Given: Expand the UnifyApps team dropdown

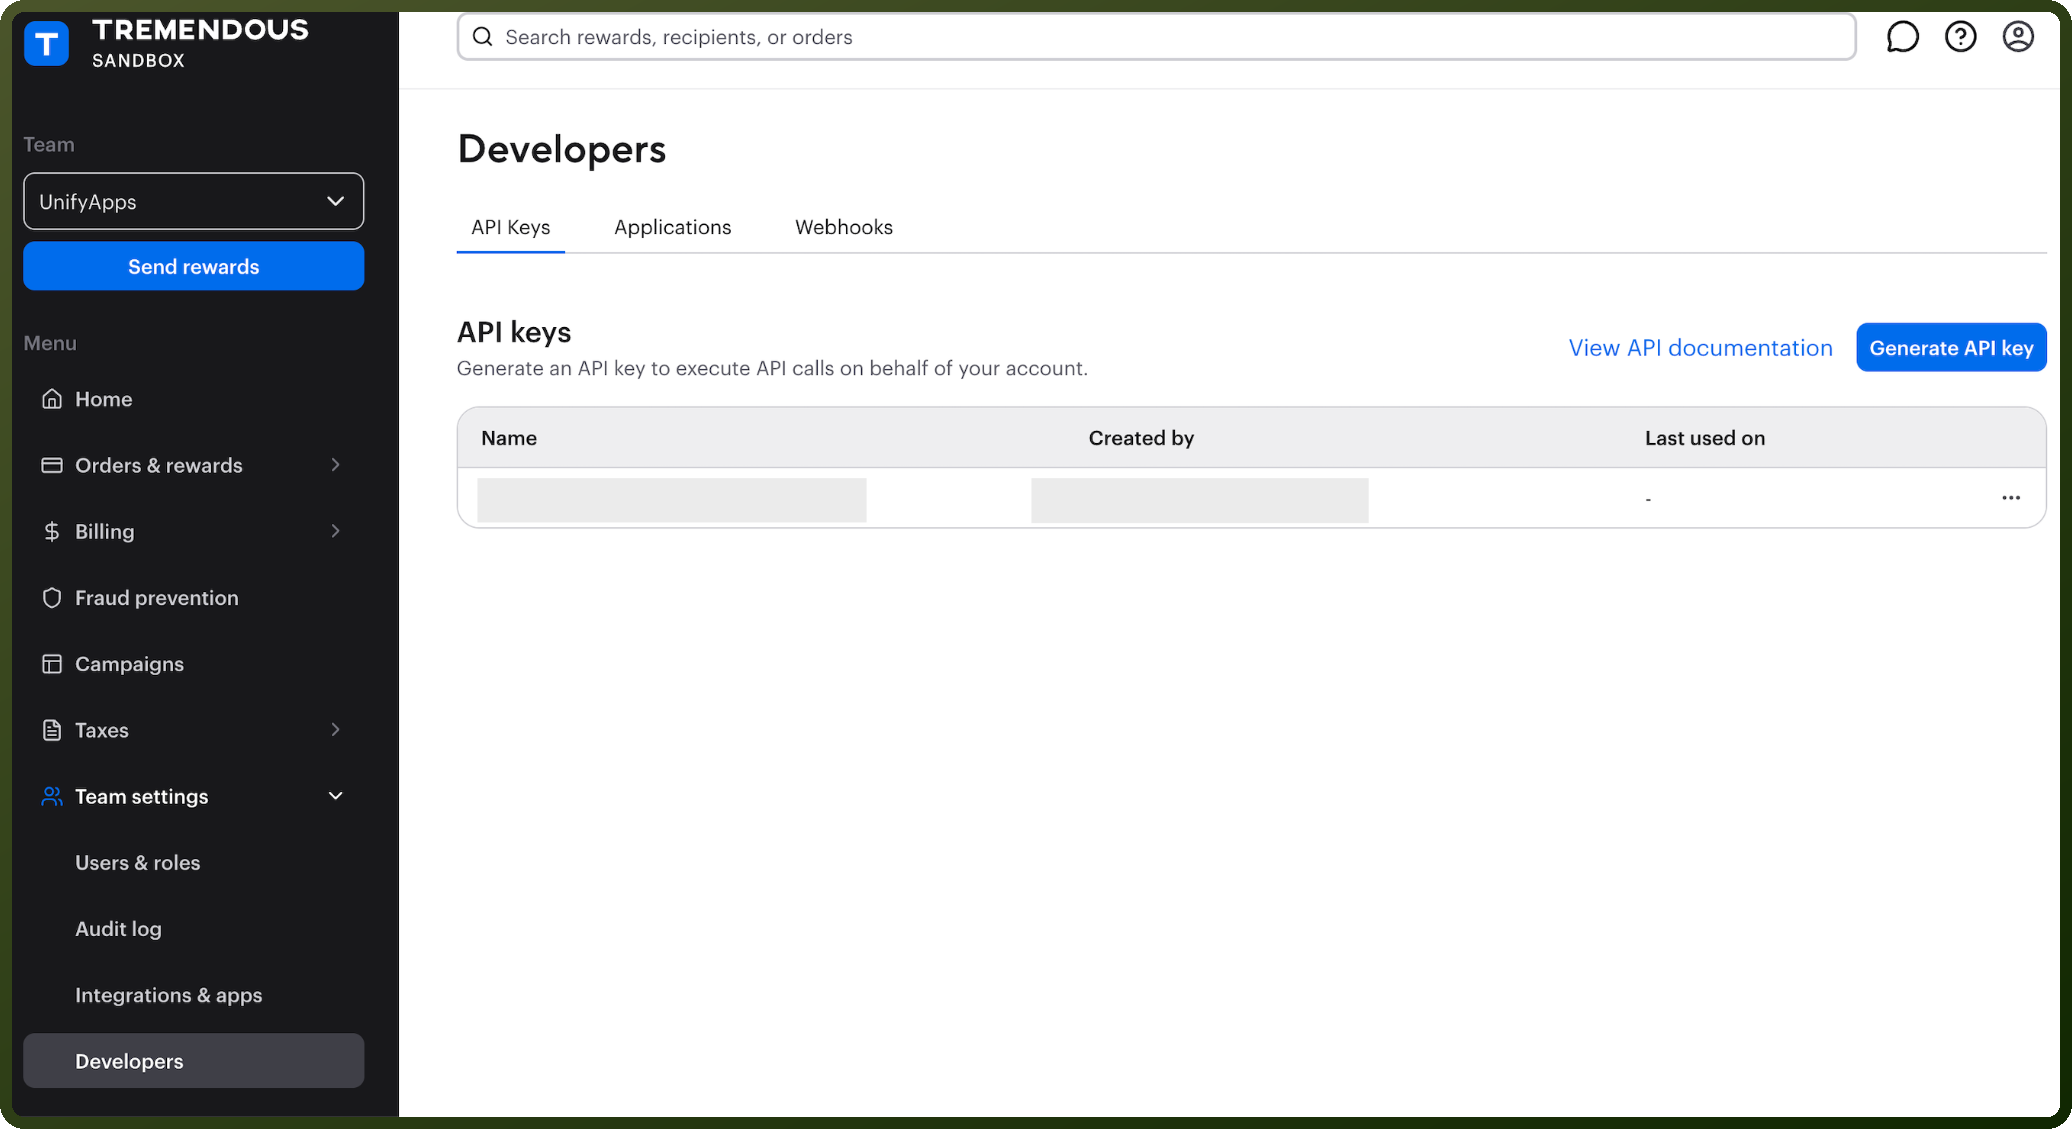Looking at the screenshot, I should pyautogui.click(x=193, y=201).
